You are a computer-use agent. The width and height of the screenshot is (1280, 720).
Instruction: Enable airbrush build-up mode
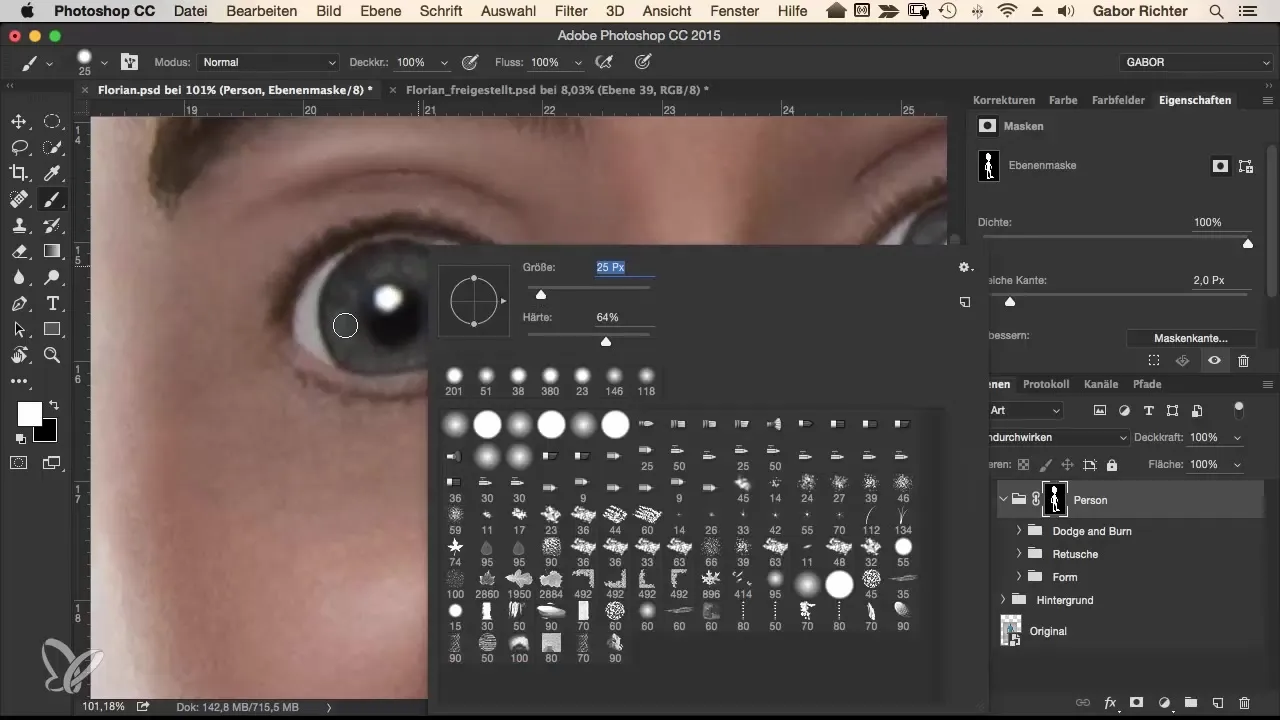coord(604,62)
